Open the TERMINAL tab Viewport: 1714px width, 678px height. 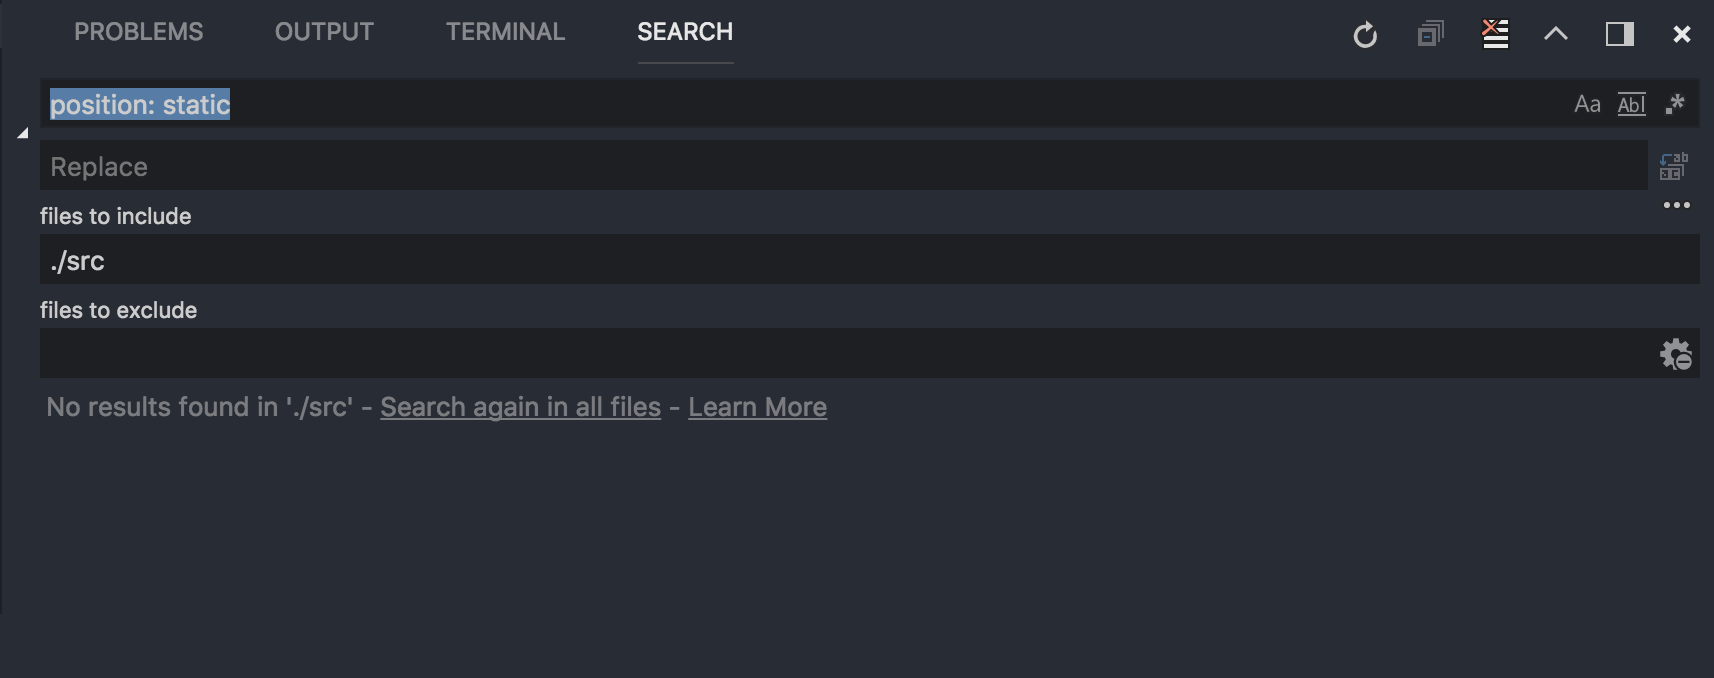(x=505, y=31)
